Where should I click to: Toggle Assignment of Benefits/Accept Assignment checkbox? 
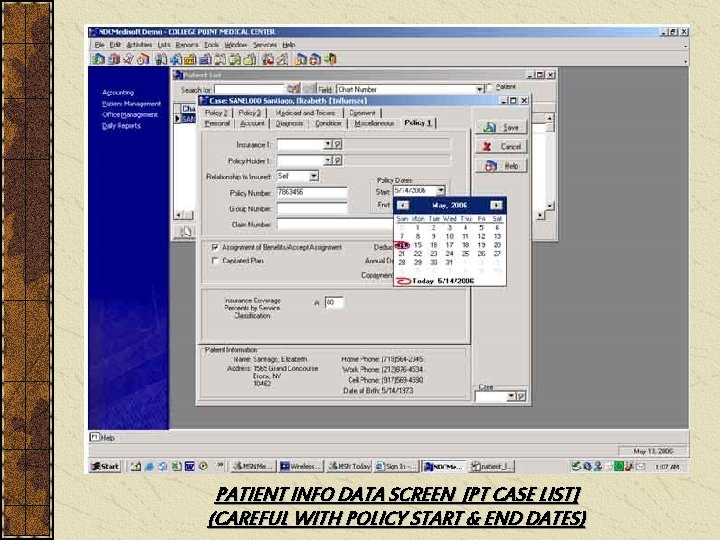click(214, 248)
